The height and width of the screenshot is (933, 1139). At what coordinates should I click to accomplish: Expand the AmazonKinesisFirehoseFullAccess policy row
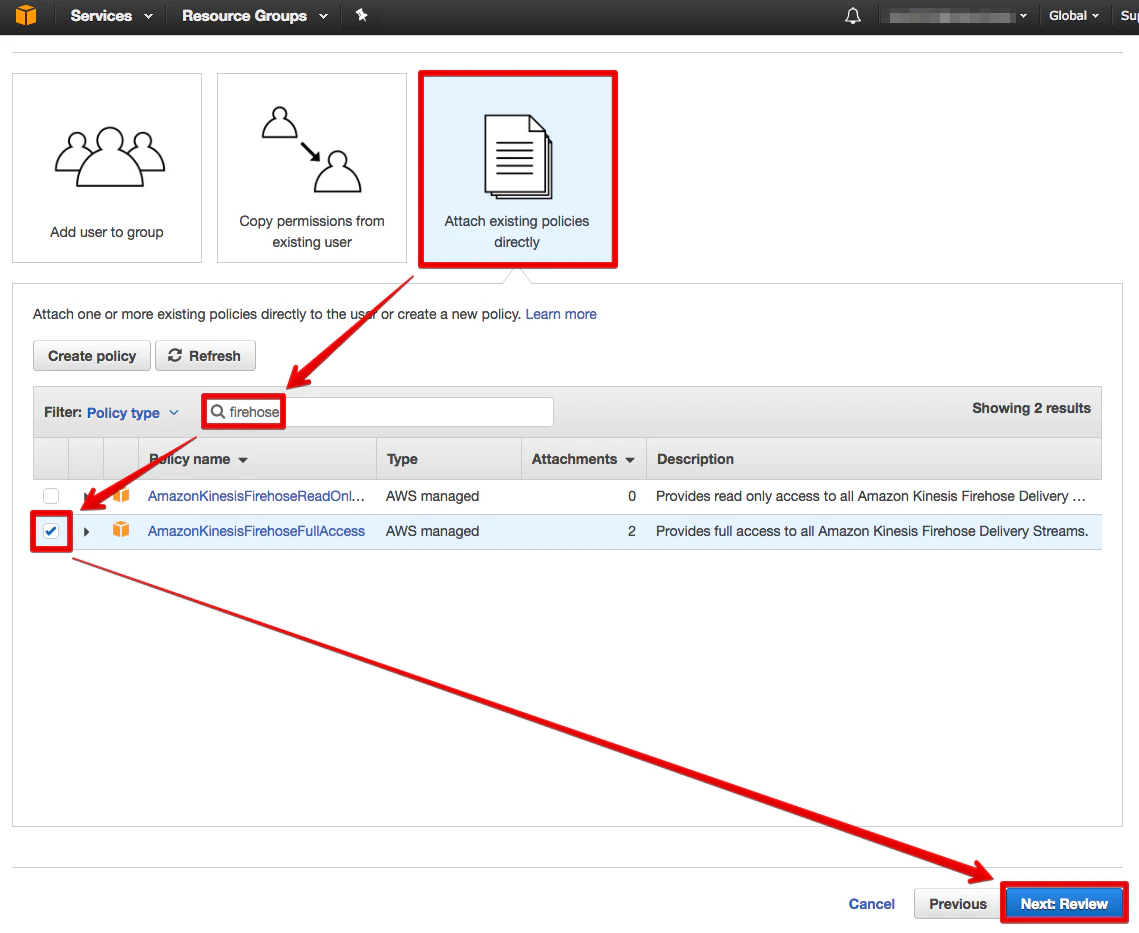(86, 532)
